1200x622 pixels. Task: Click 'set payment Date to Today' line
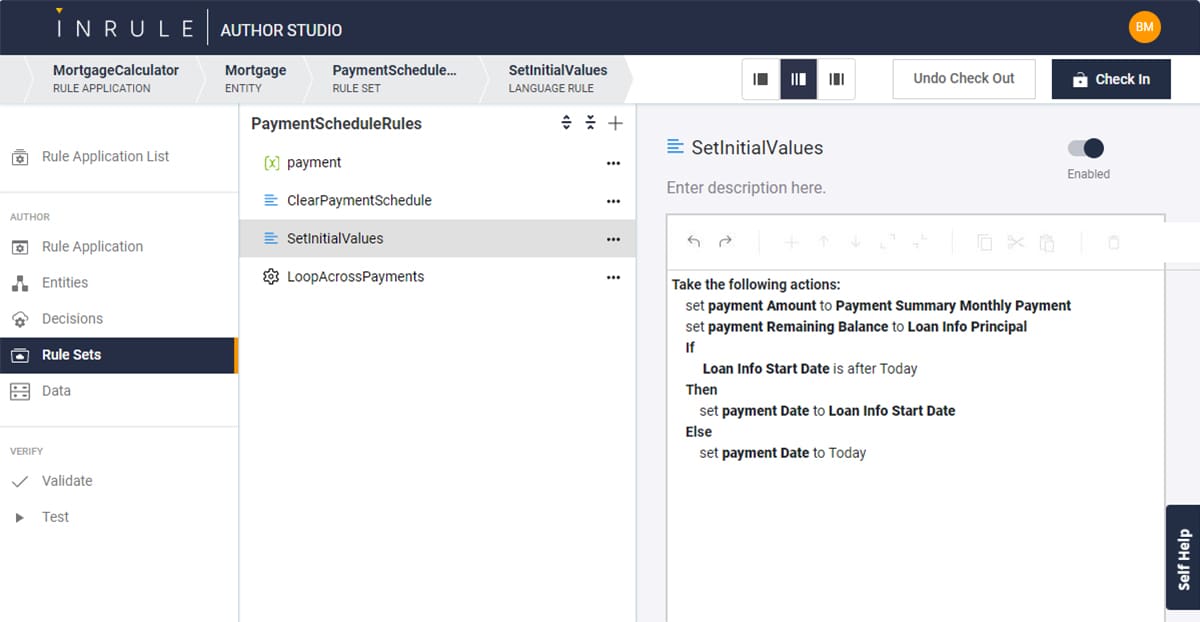click(782, 453)
